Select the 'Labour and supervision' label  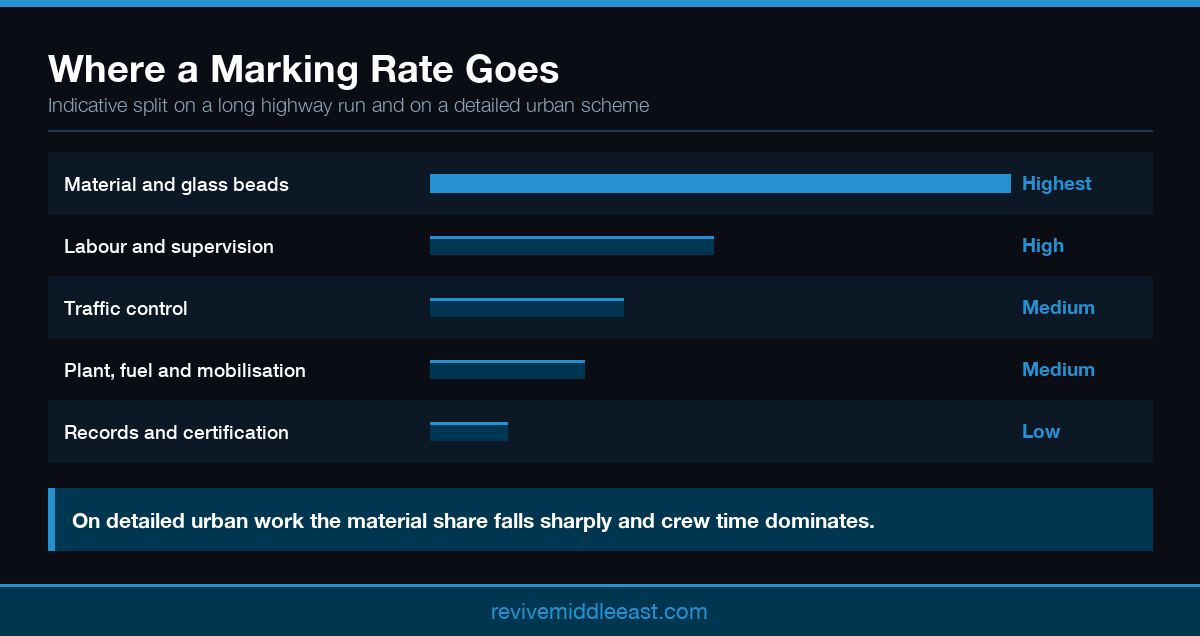[x=168, y=246]
